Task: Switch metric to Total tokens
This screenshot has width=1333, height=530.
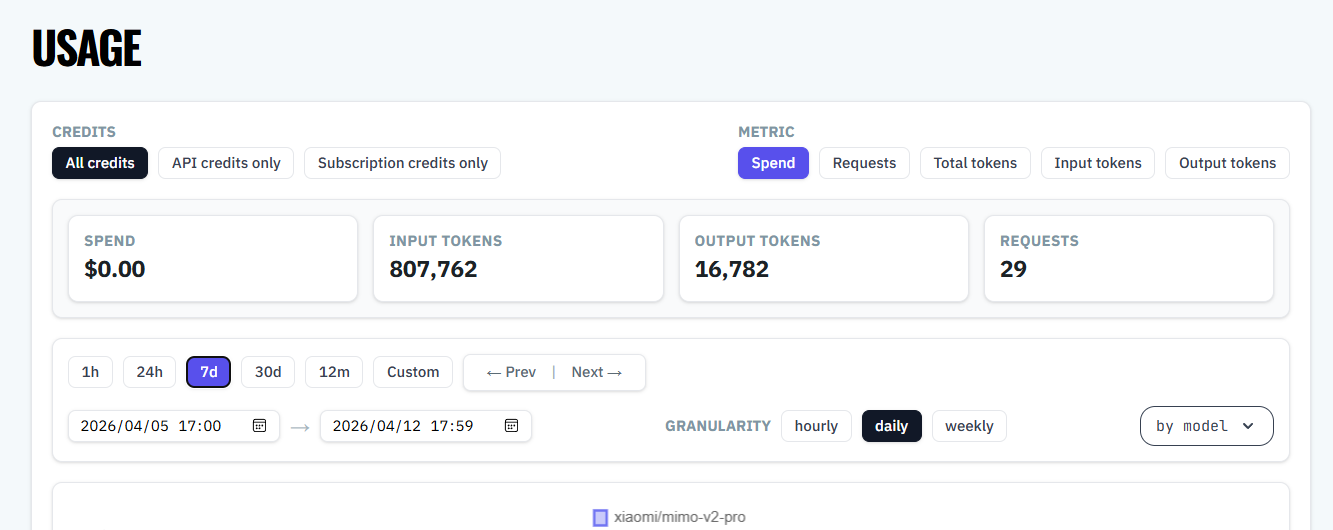Action: (x=975, y=163)
